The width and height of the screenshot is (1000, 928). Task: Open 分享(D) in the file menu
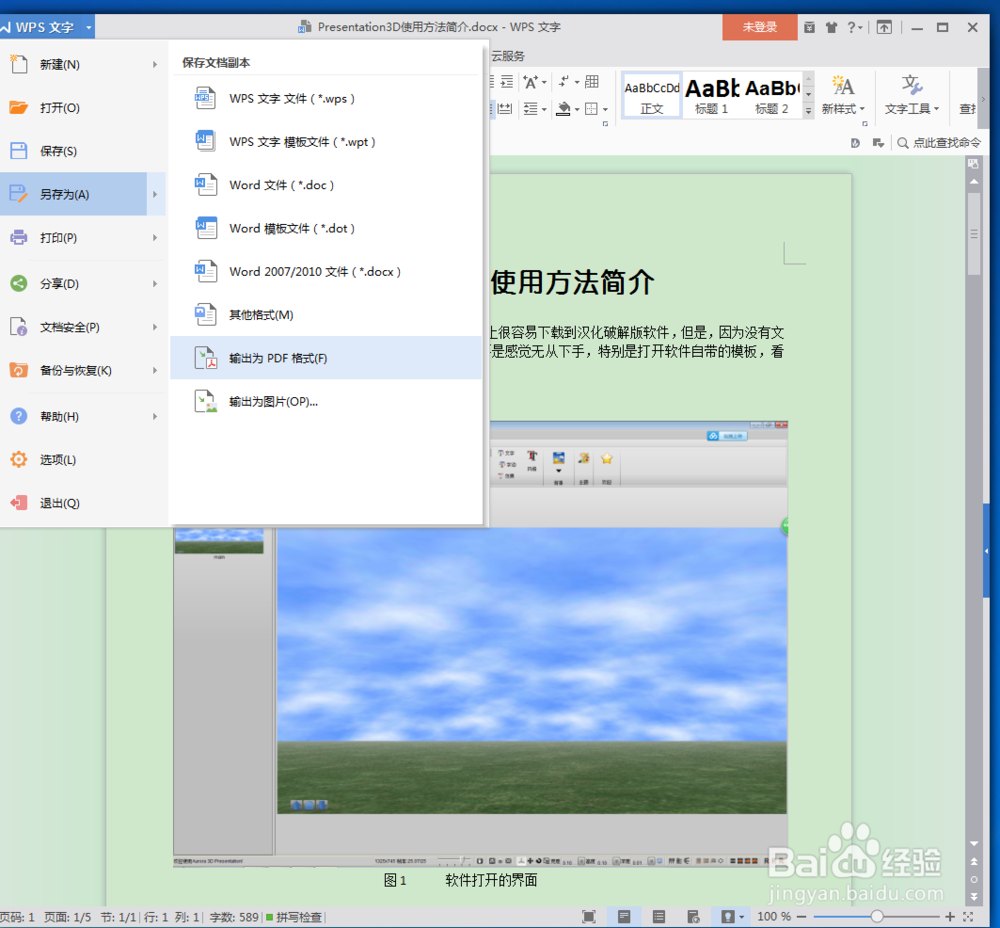83,283
